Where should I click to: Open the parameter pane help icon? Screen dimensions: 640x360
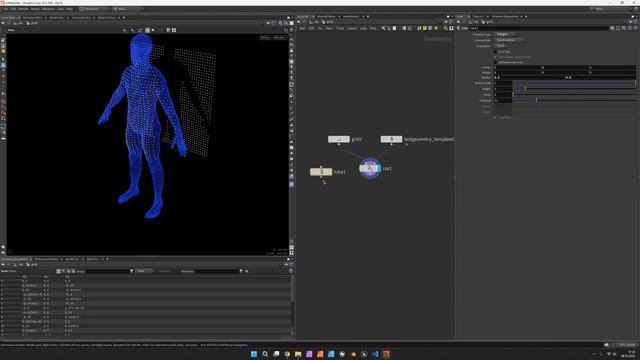(636, 28)
